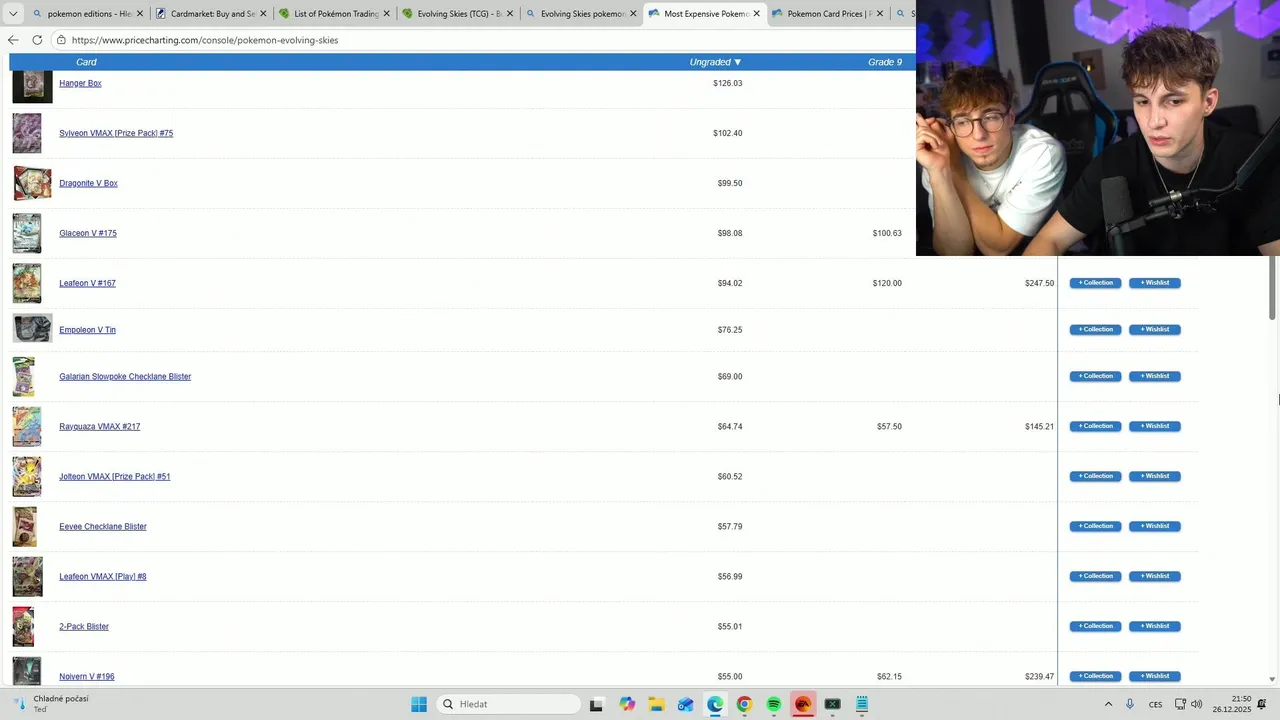
Task: Open Sylveon VMAX [Prize Pack] #75 link
Action: pos(116,133)
